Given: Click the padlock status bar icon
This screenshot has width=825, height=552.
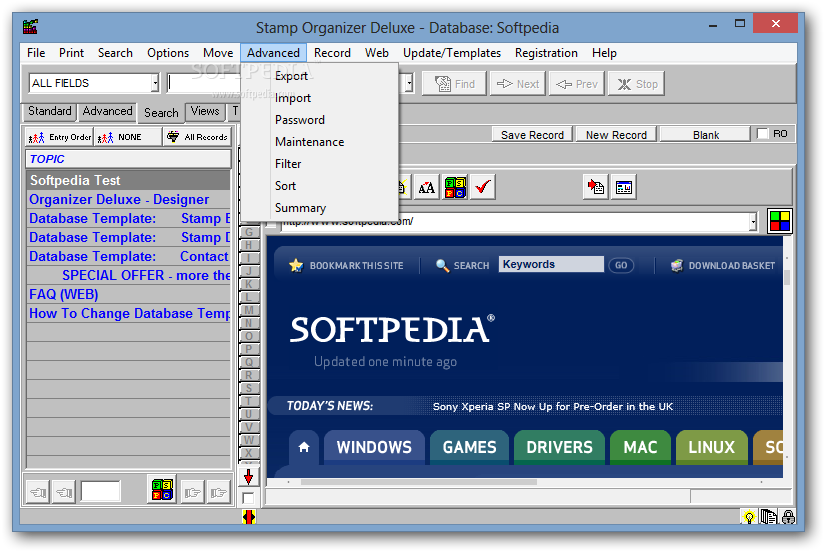Looking at the screenshot, I should coord(788,517).
